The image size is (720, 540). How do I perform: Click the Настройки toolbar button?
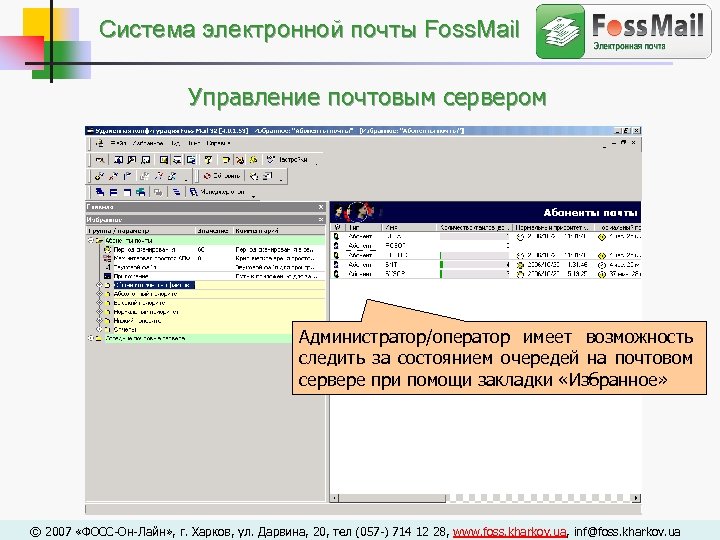(287, 160)
